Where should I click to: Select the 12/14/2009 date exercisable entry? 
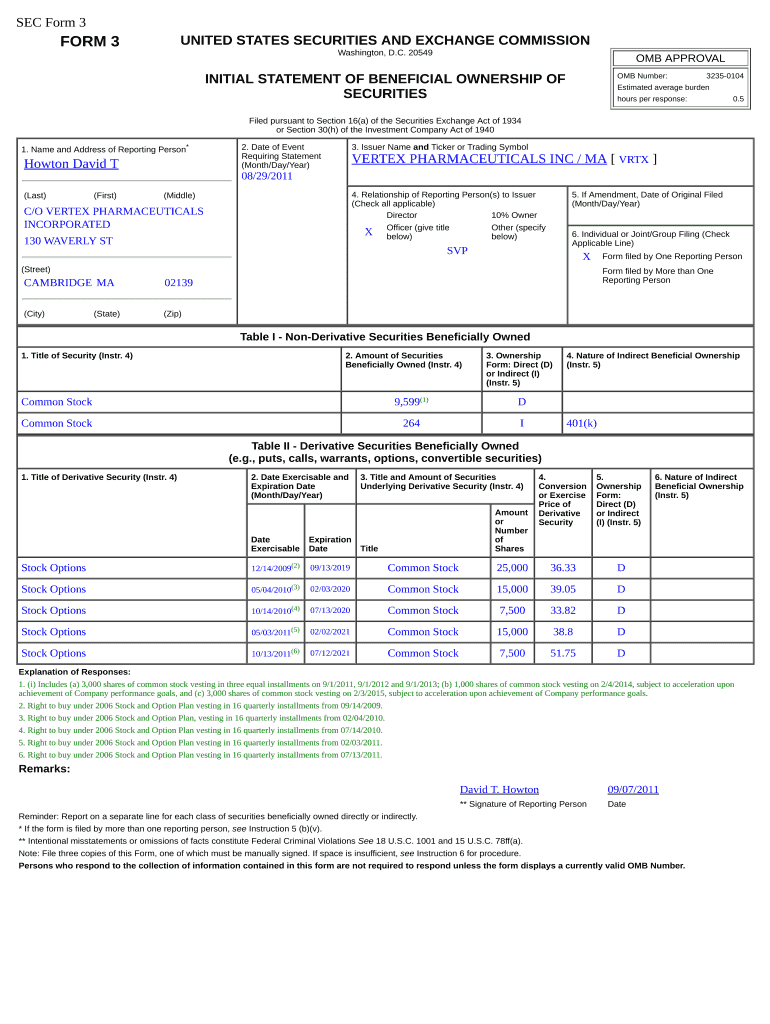point(271,568)
